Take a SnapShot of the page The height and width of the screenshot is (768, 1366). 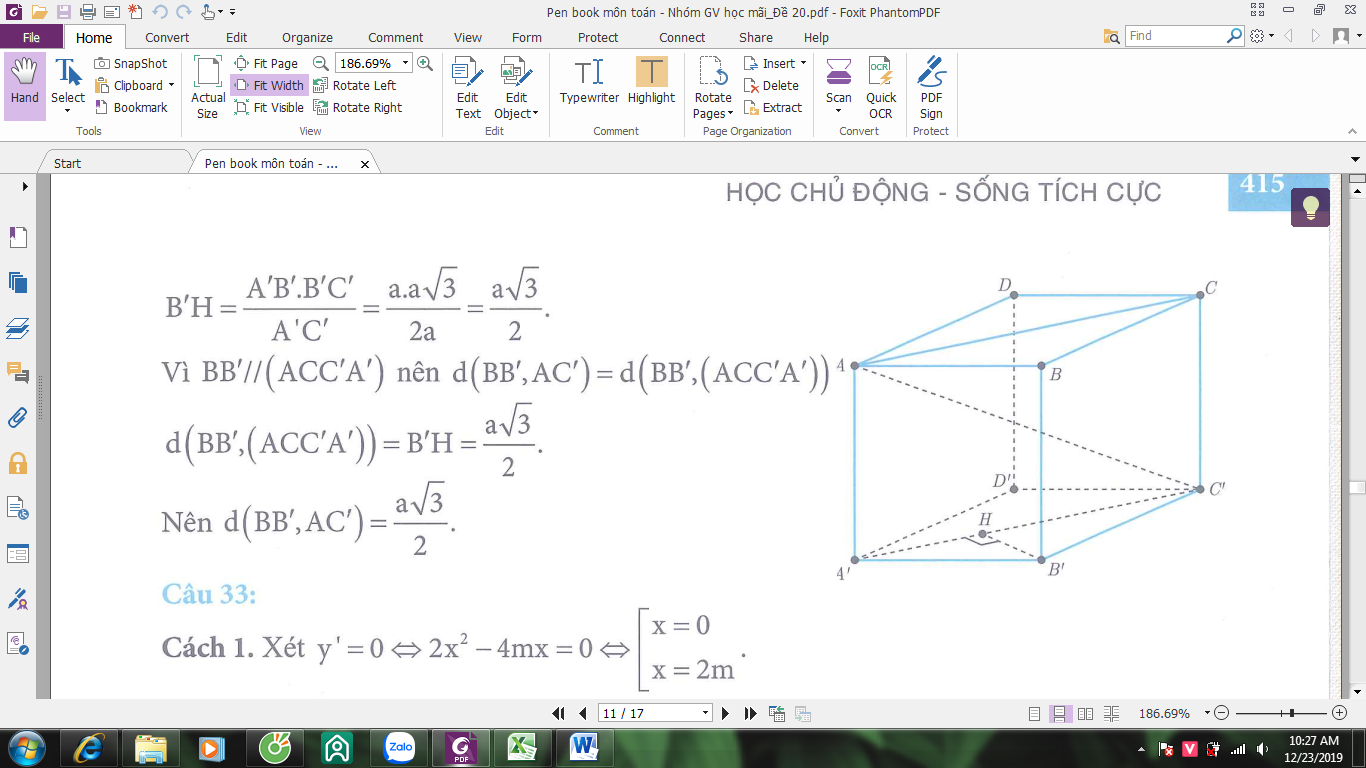click(x=131, y=63)
